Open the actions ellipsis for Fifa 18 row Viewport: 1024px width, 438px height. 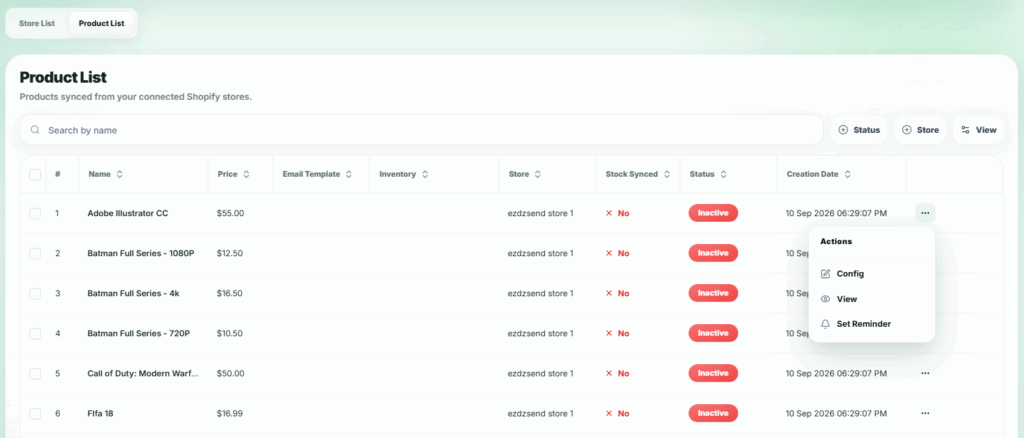coord(925,413)
